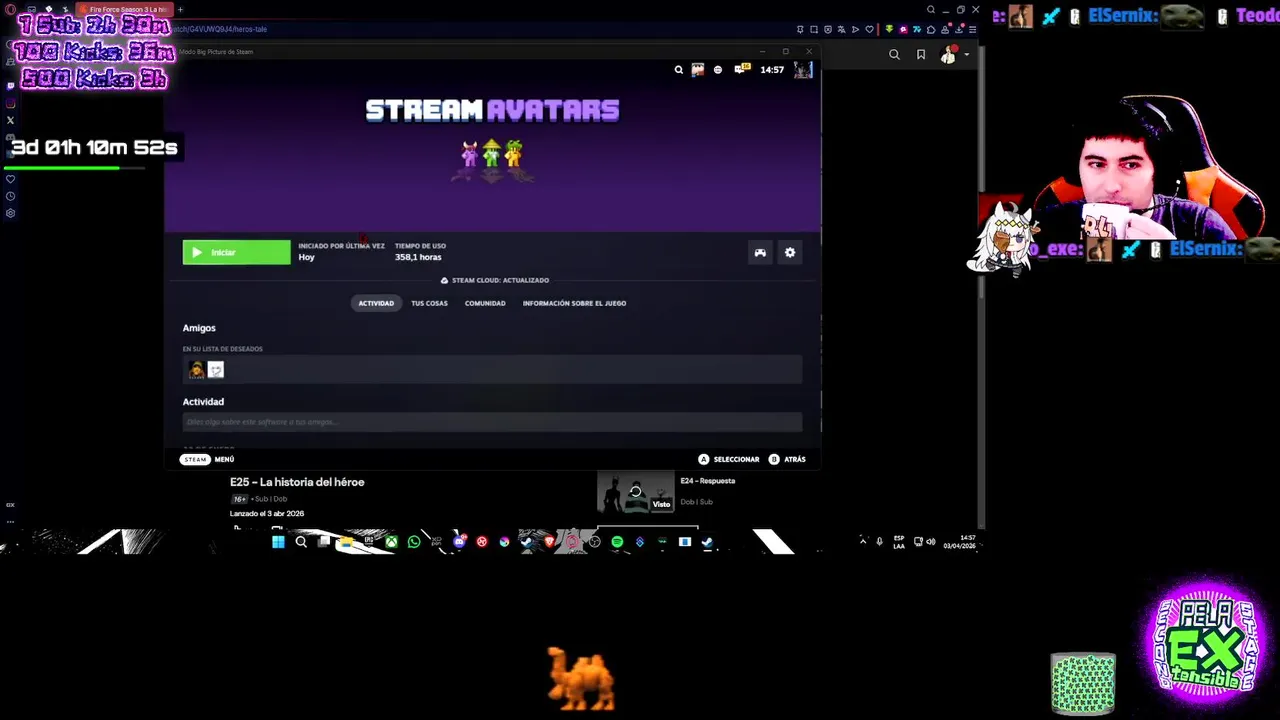The height and width of the screenshot is (720, 1280).
Task: Open the E24 – Respuesta episode thumbnail
Action: (635, 492)
